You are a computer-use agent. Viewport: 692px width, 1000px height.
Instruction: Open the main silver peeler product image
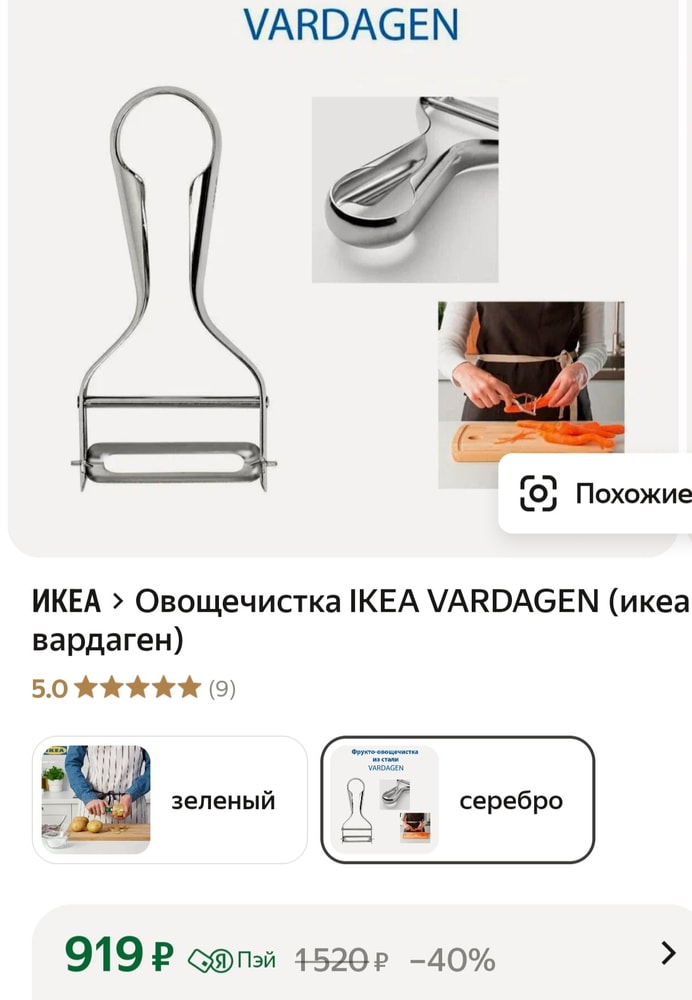[173, 288]
